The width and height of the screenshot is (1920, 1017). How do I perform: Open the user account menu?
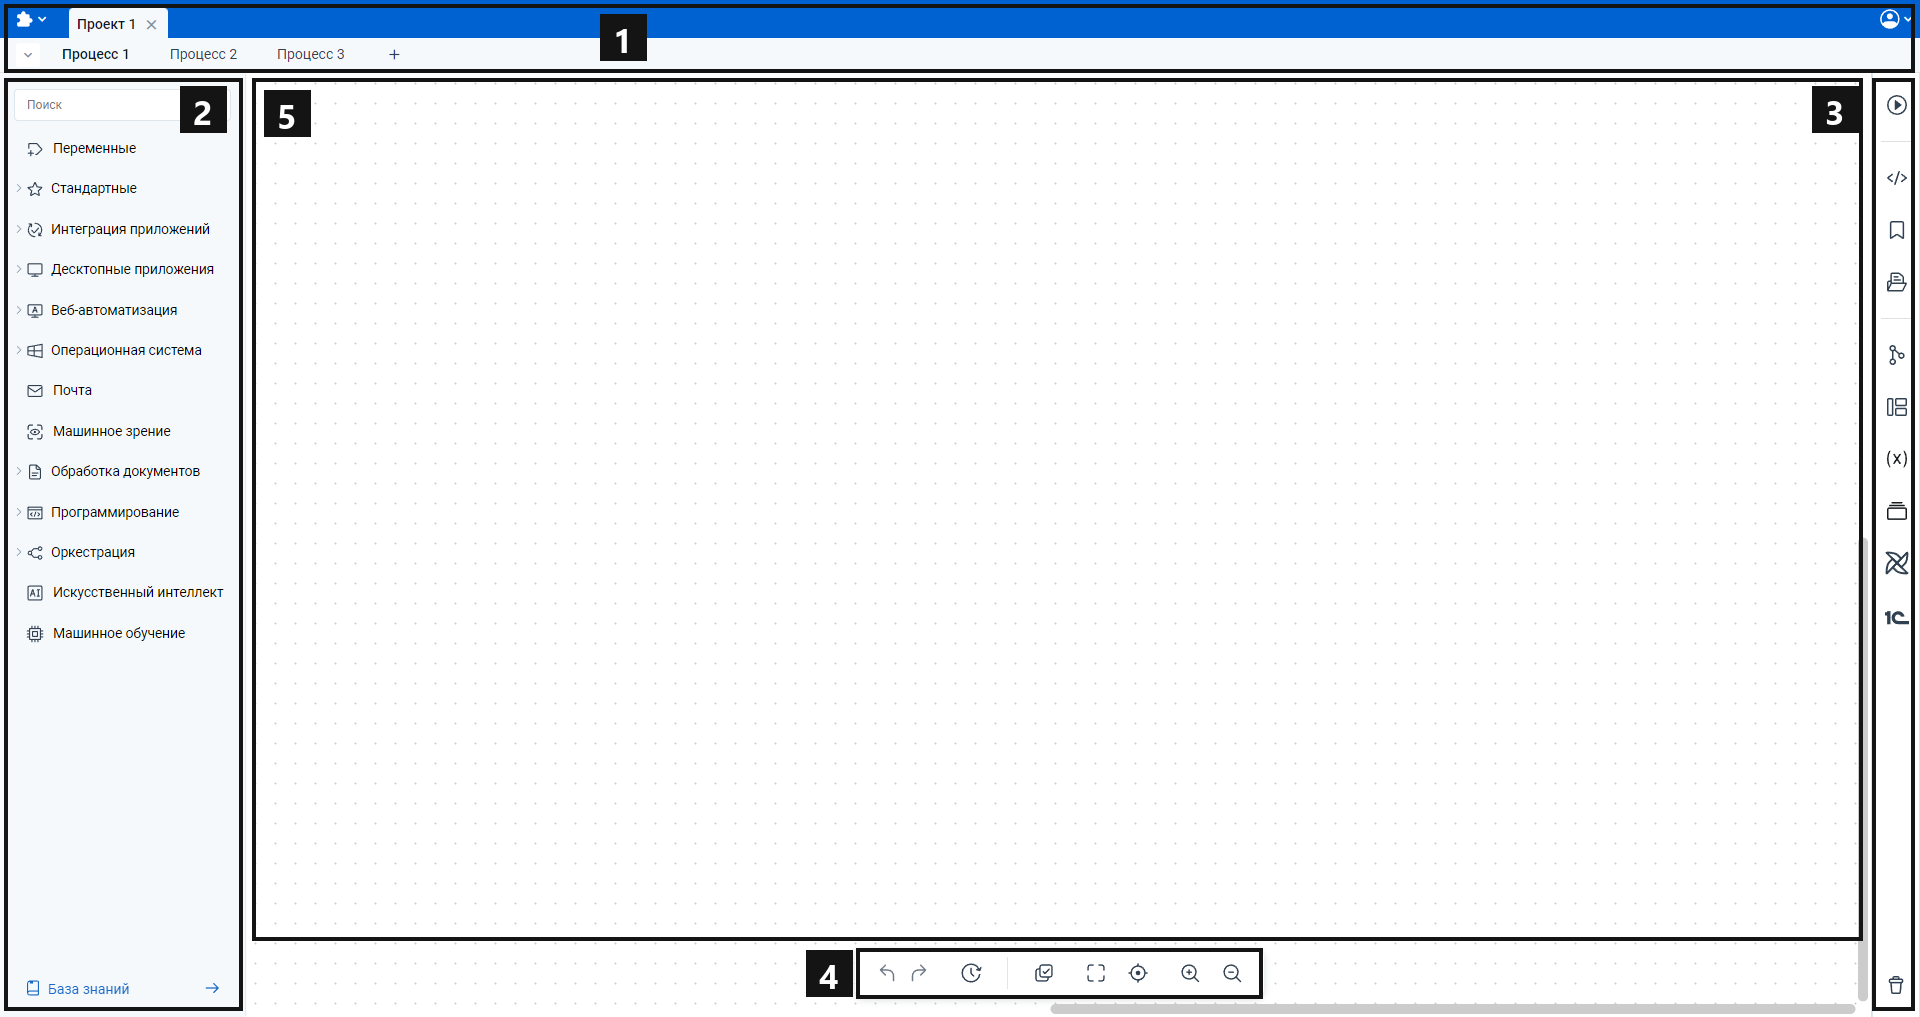(x=1894, y=19)
